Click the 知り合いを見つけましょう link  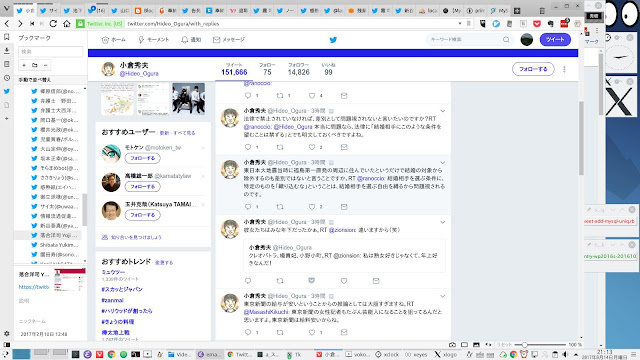(136, 237)
